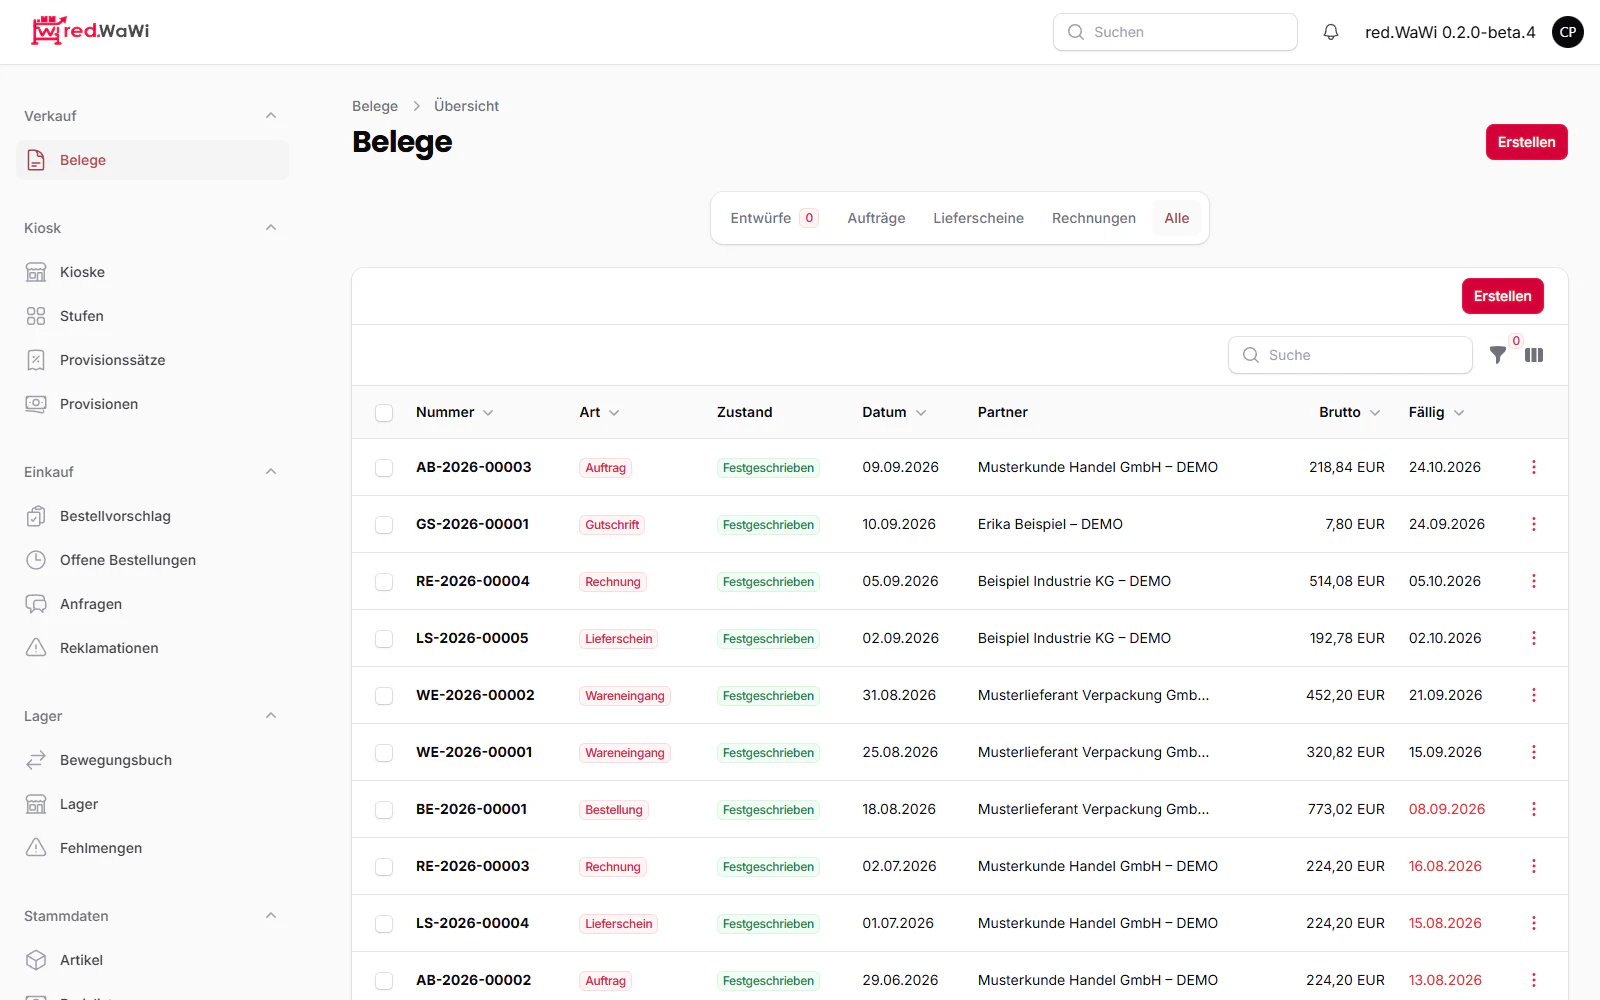The image size is (1600, 1000).
Task: Open Kioske in the sidebar
Action: coord(152,272)
